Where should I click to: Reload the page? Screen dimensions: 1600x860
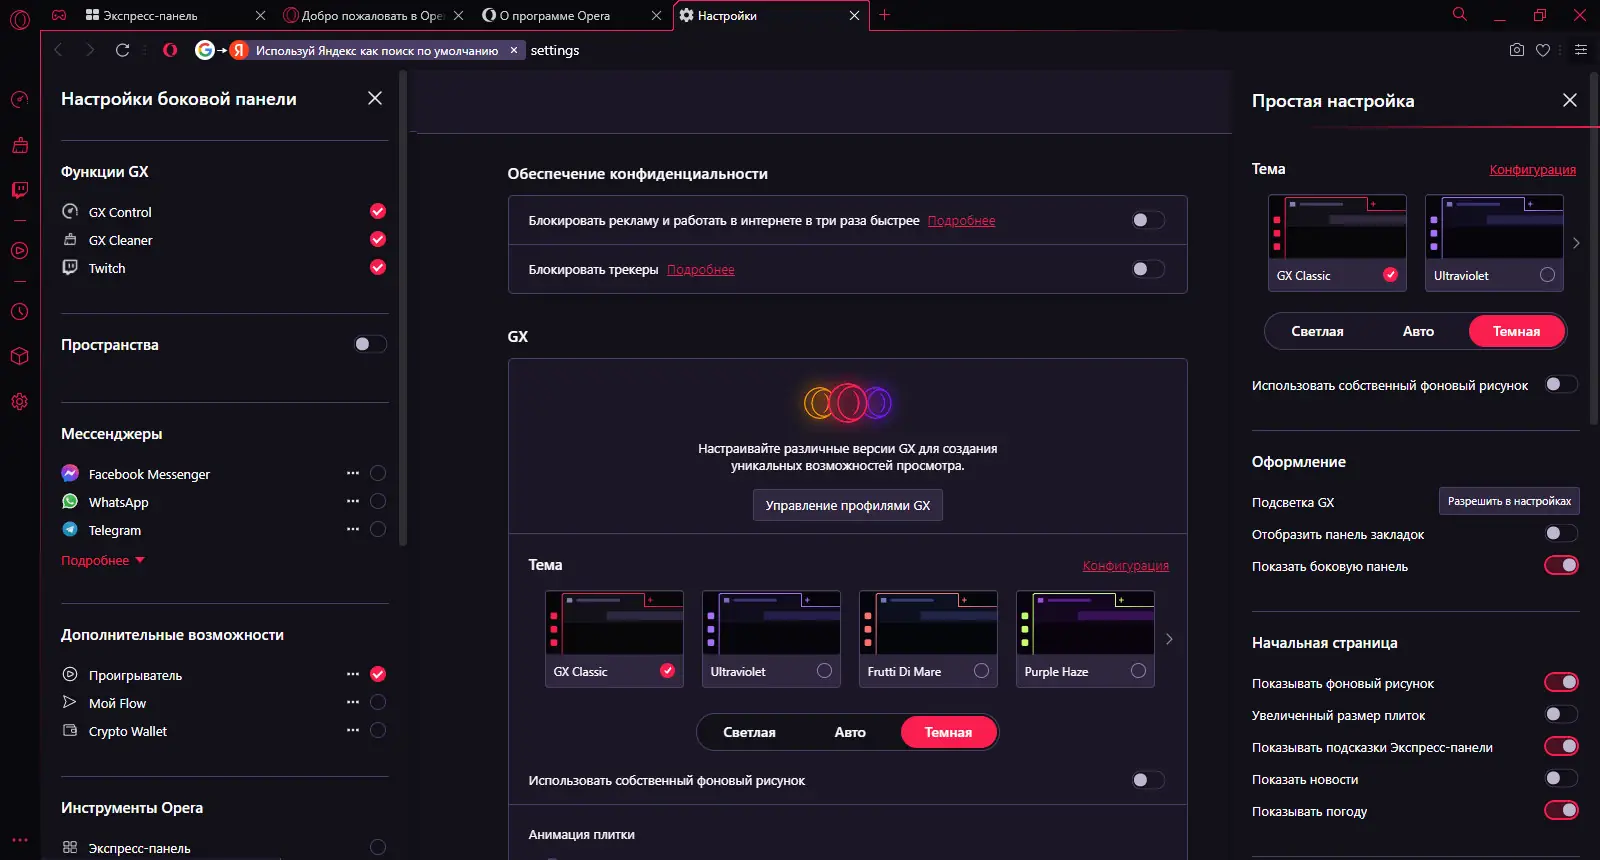tap(123, 50)
